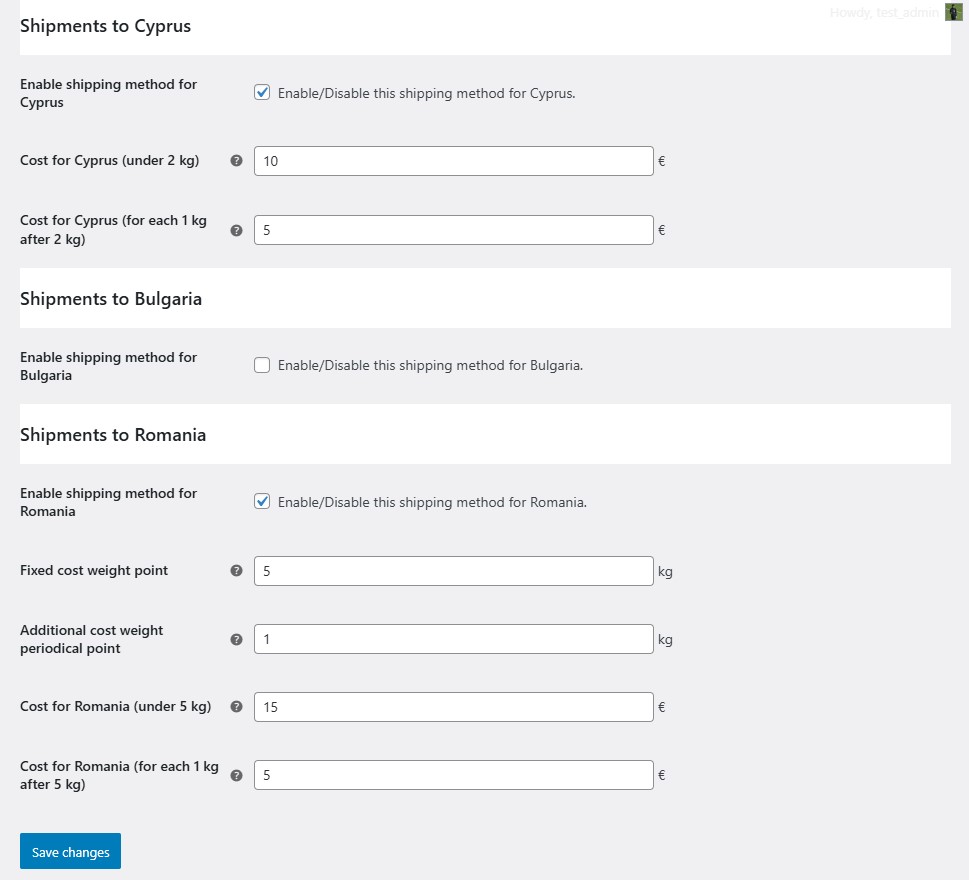
Task: Click label text 'Enable/Disable this shipping method for Romania'
Action: click(x=432, y=502)
